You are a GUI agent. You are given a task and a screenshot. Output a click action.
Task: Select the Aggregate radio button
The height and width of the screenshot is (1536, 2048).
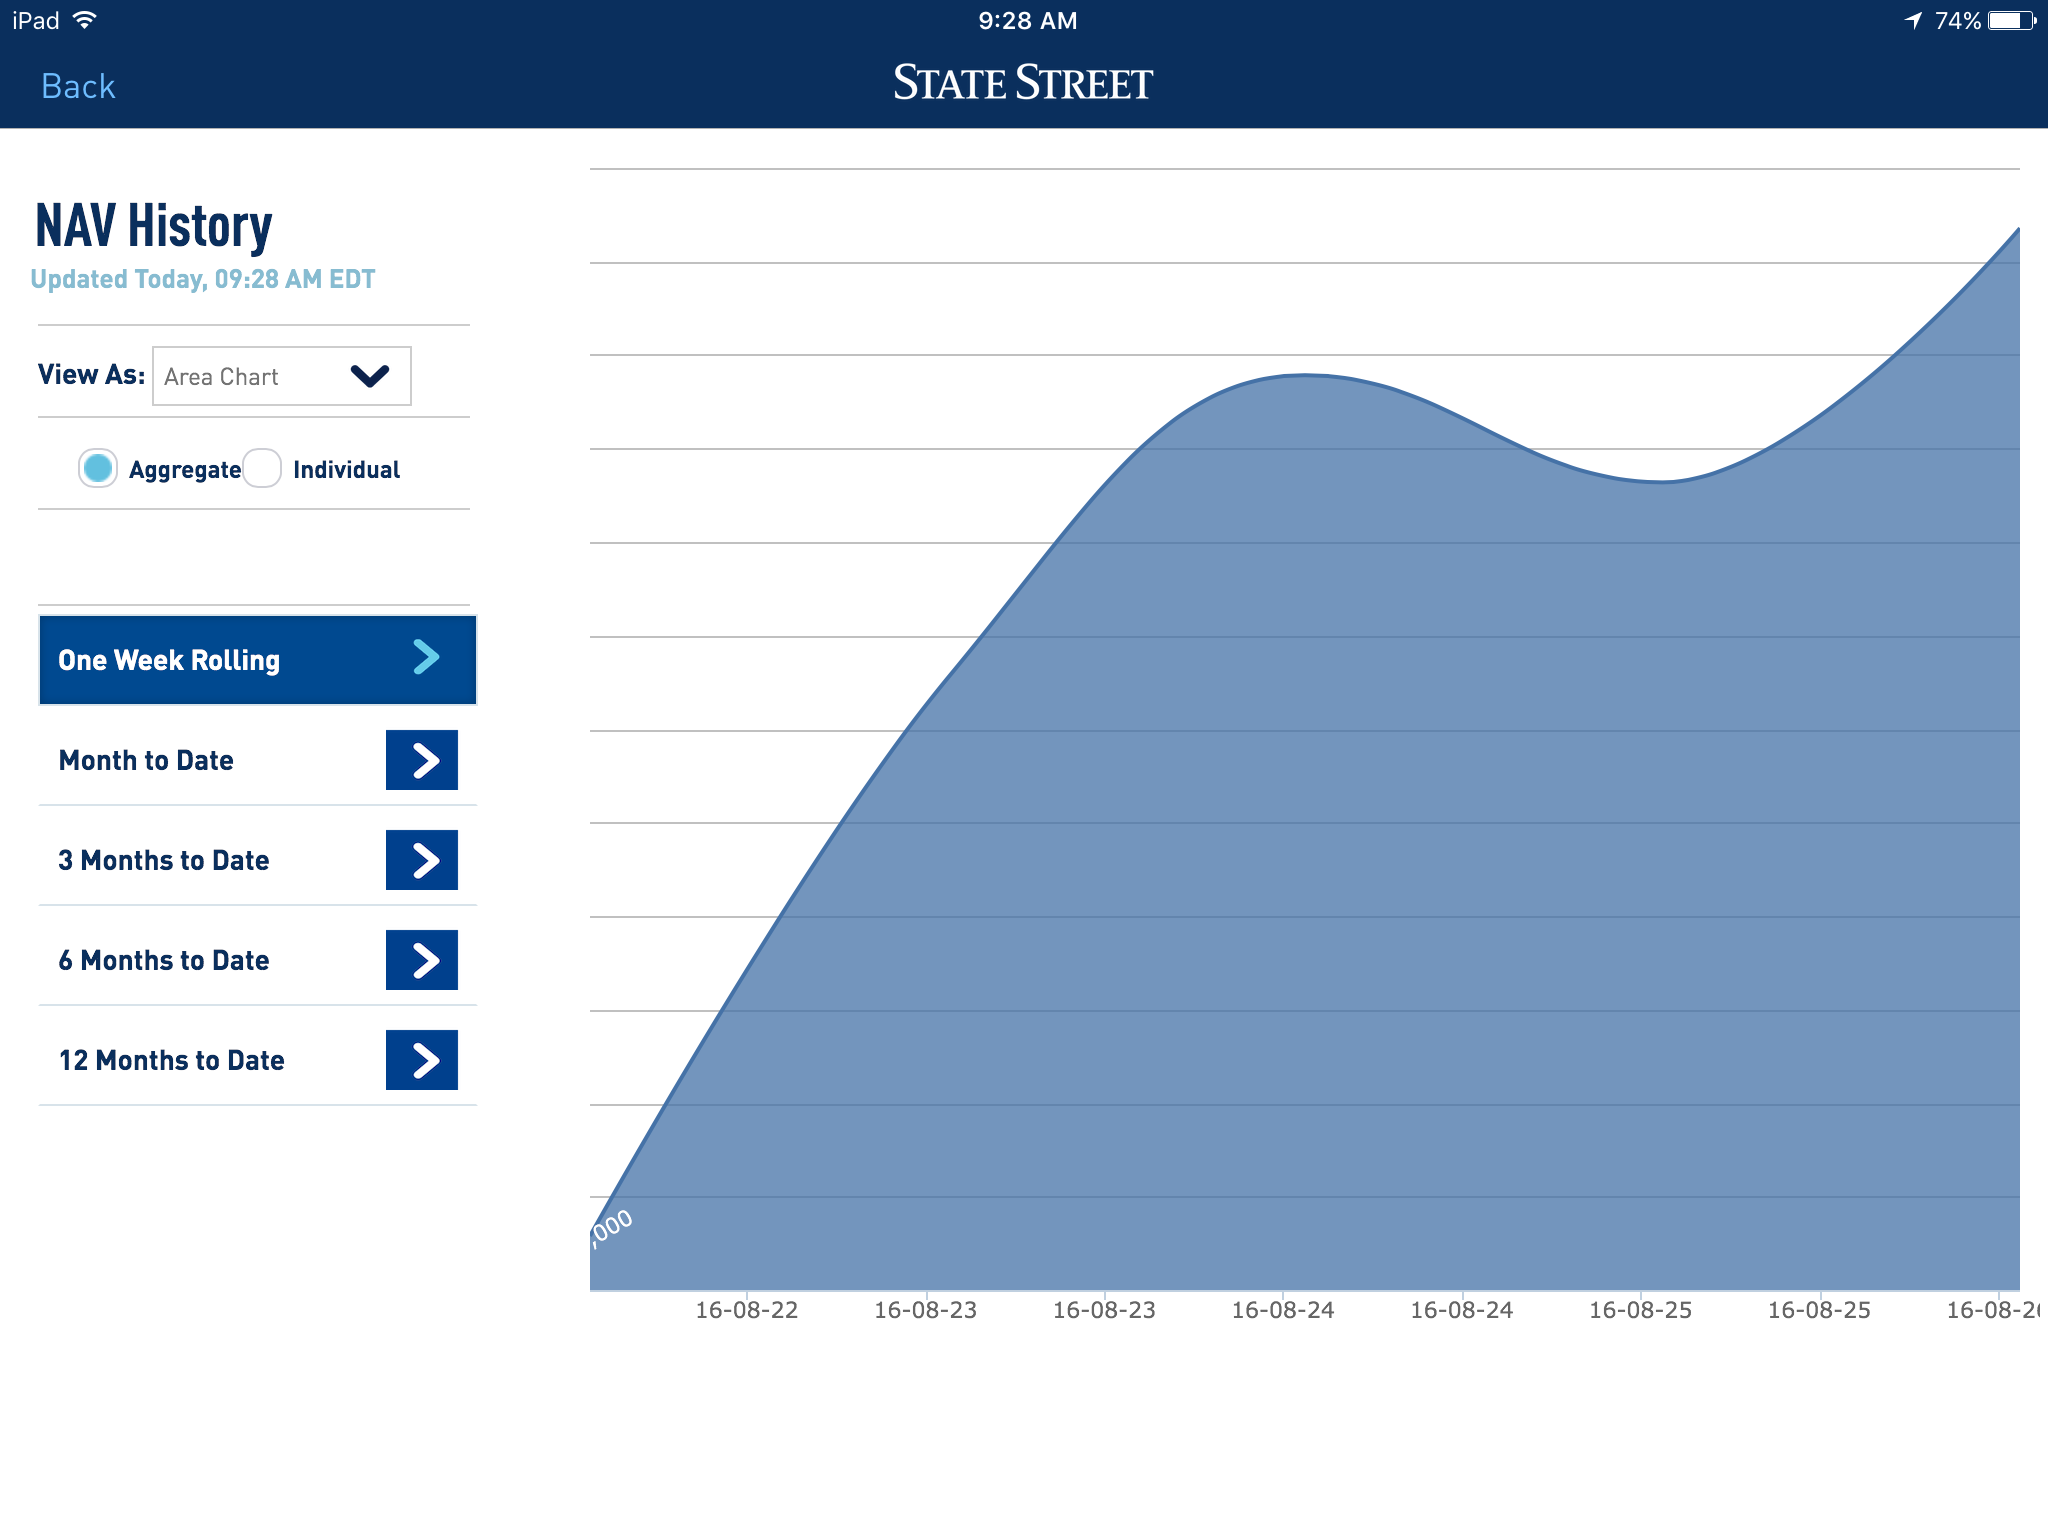click(x=98, y=468)
